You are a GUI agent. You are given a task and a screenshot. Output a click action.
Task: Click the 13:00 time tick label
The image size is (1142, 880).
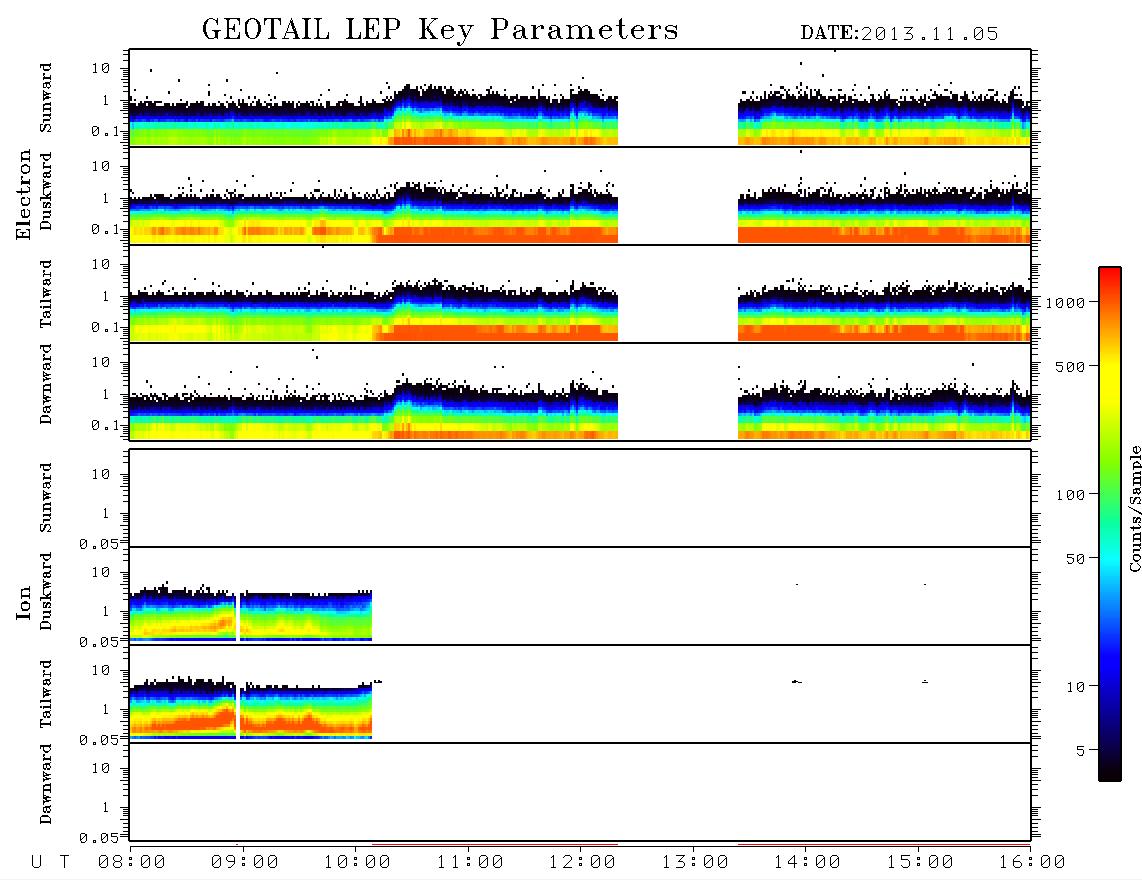coord(695,862)
